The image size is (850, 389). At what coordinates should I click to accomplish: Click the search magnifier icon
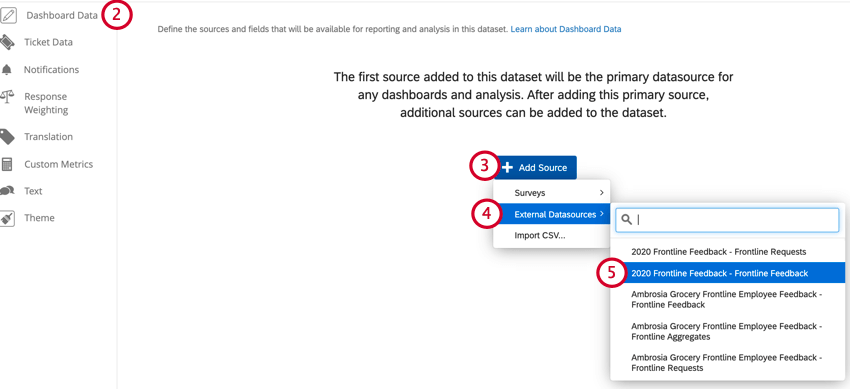coord(627,219)
